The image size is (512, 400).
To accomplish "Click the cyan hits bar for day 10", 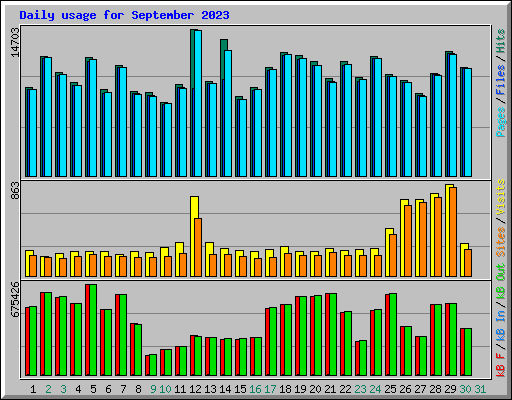I will click(168, 140).
